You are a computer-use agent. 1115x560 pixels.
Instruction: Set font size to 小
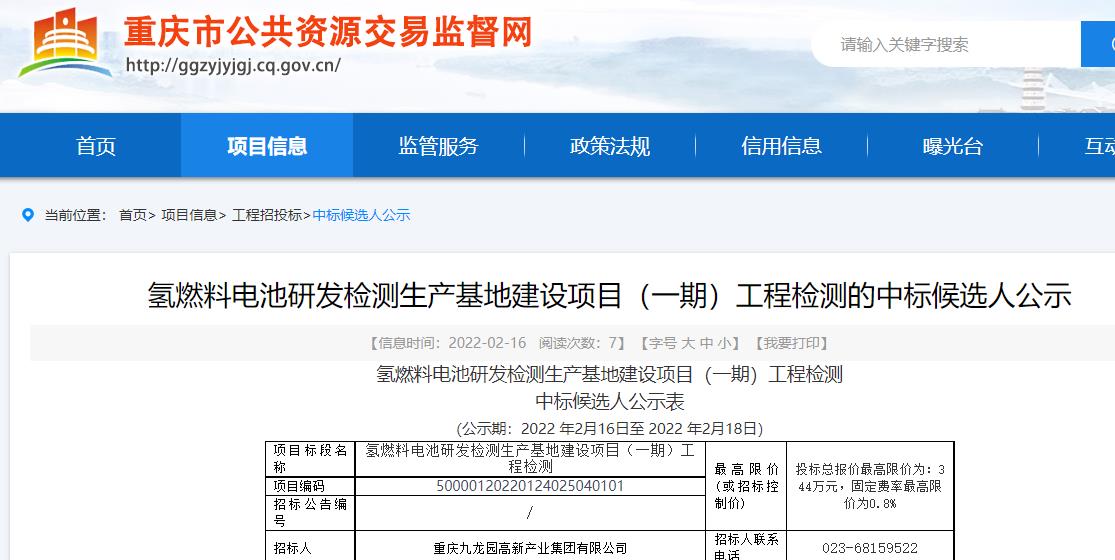(x=724, y=343)
